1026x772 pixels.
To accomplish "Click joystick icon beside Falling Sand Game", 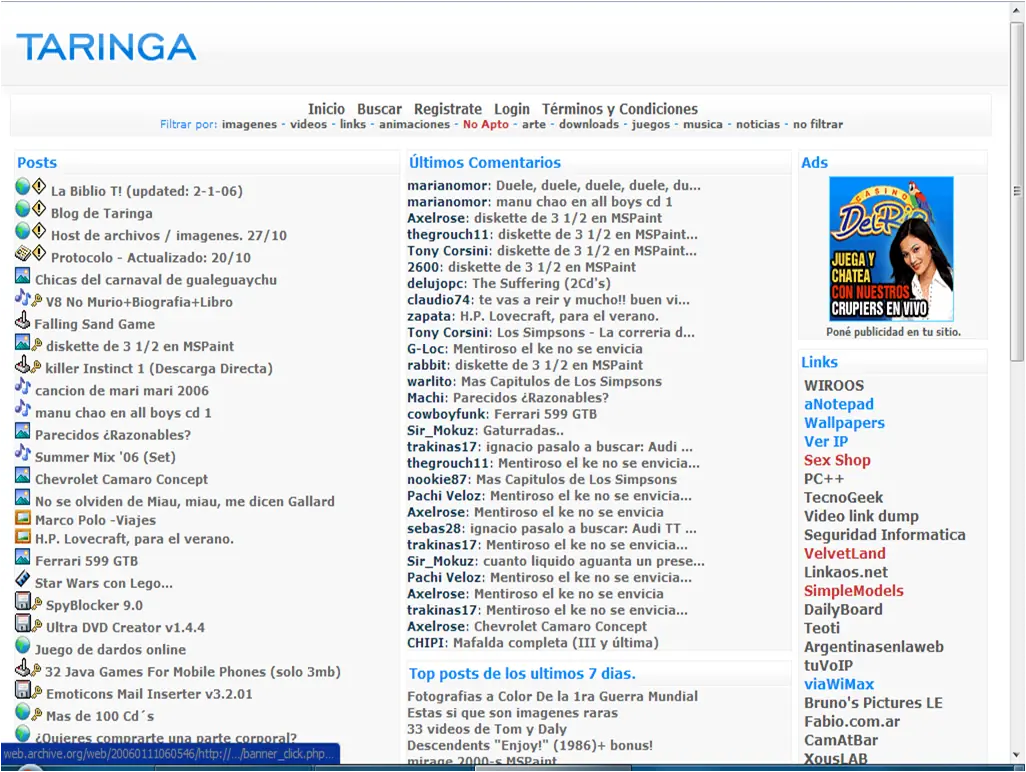I will click(23, 321).
